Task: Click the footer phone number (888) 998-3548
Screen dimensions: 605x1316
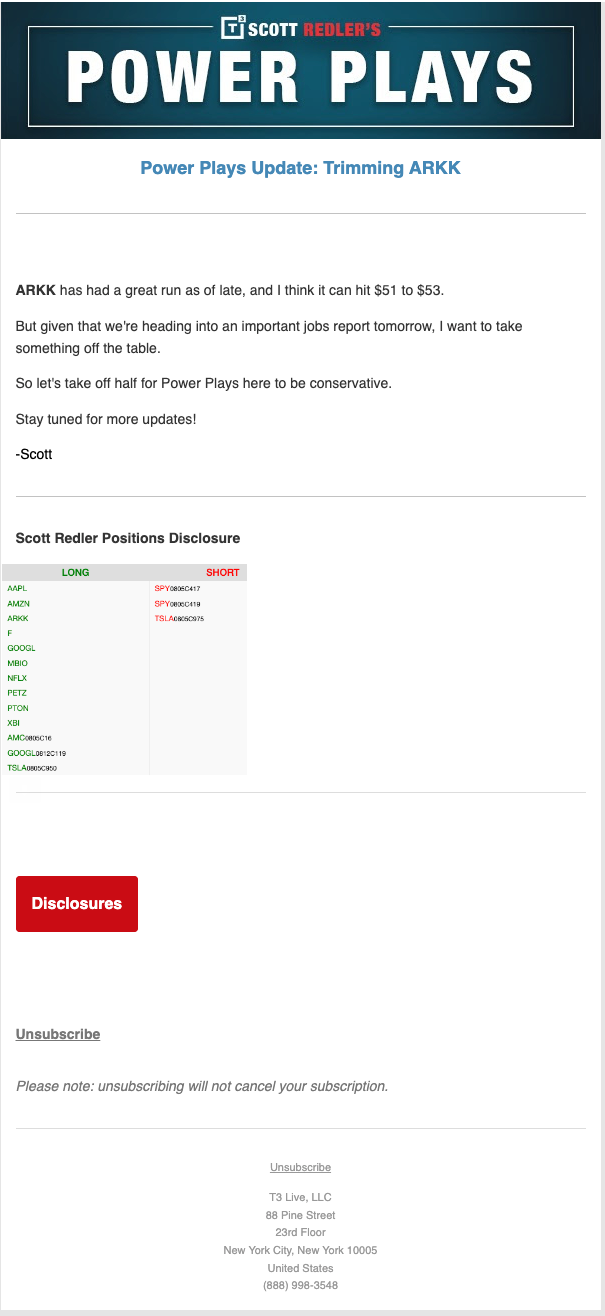Action: pos(300,1285)
